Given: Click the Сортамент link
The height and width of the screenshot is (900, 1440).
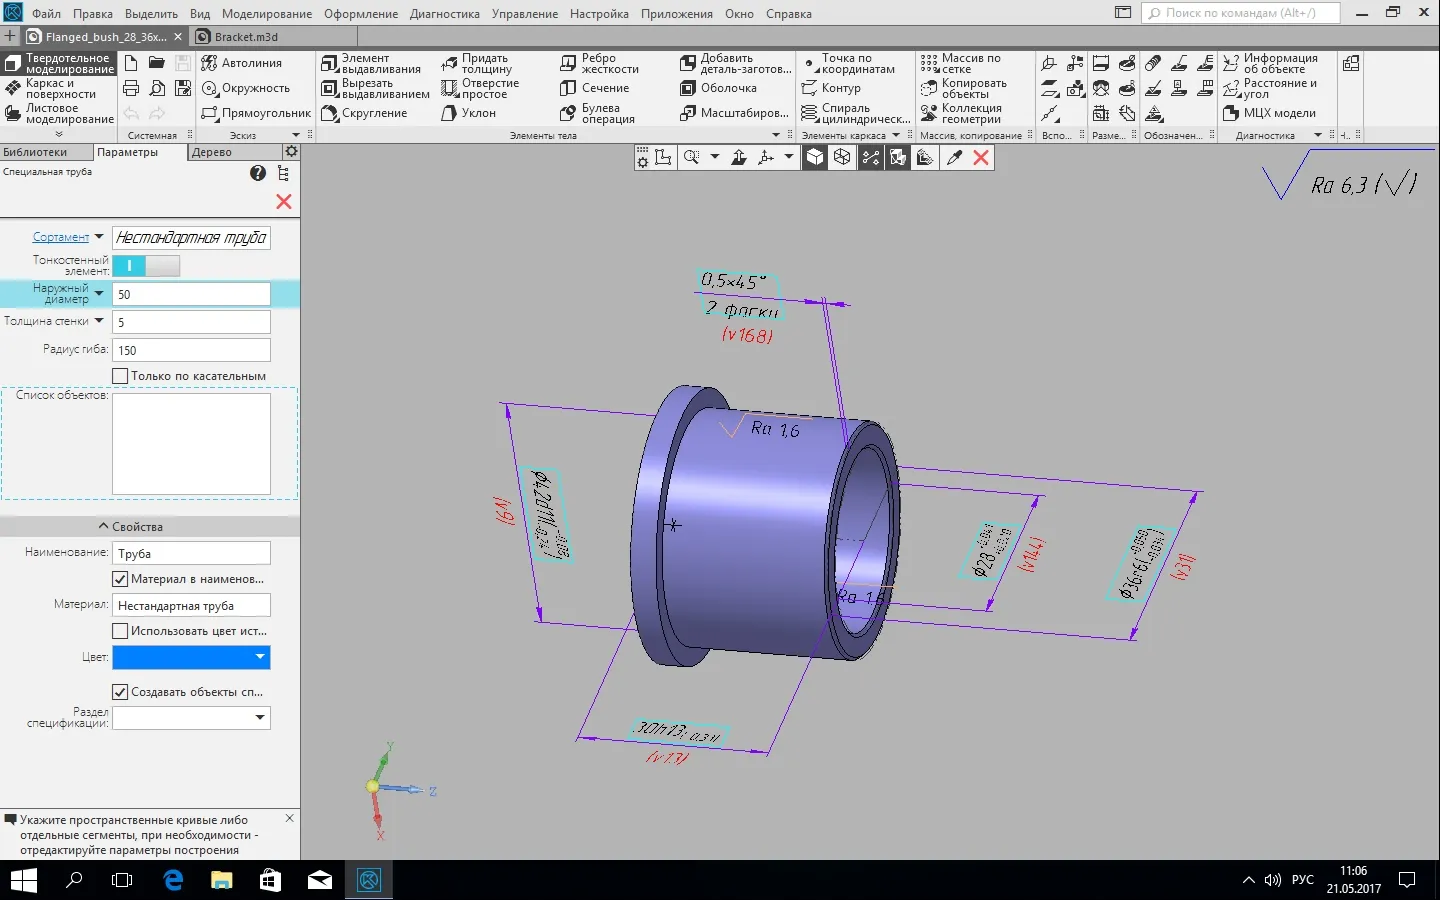Looking at the screenshot, I should [x=61, y=237].
